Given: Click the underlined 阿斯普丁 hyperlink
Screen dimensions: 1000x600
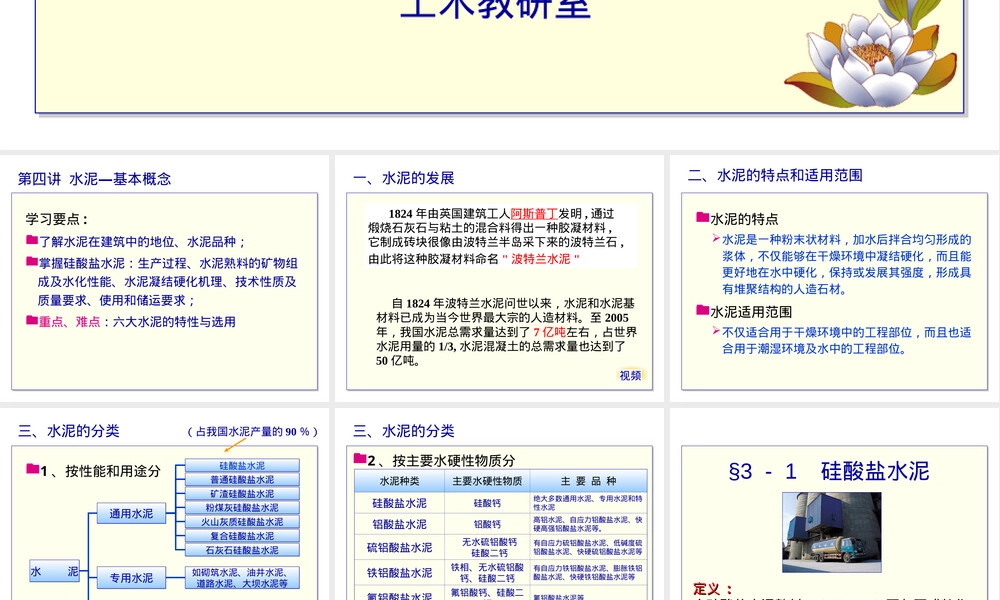Looking at the screenshot, I should click(x=534, y=214).
